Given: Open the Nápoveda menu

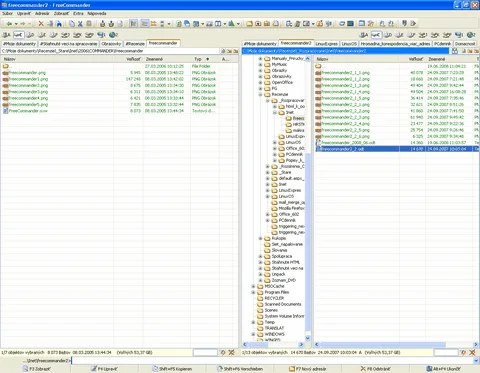Looking at the screenshot, I should 97,14.
